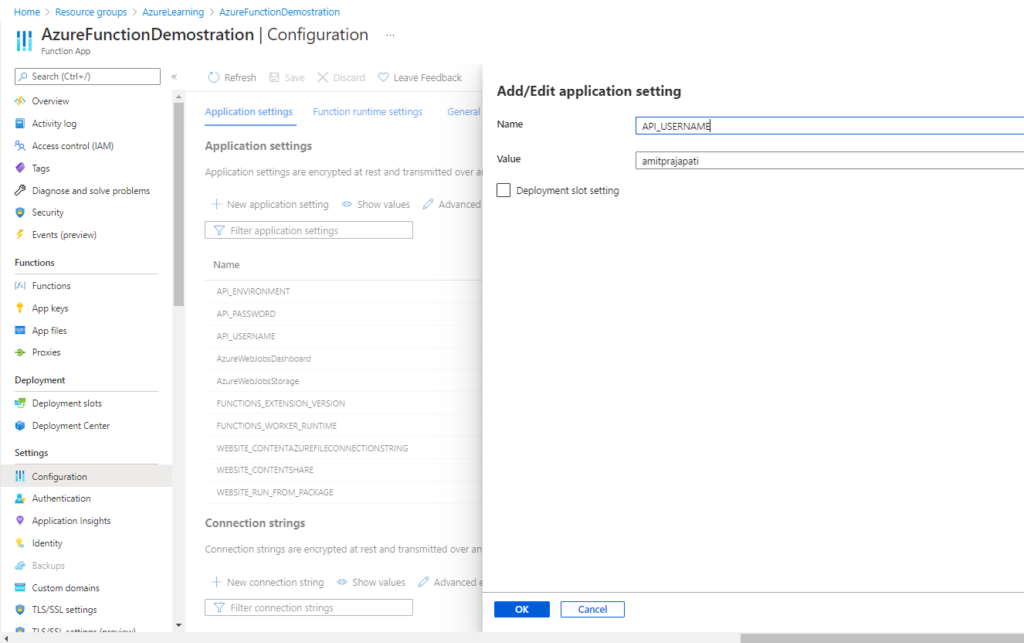Screen dimensions: 1024x643
Task: Open App keys via the key icon
Action: click(20, 308)
